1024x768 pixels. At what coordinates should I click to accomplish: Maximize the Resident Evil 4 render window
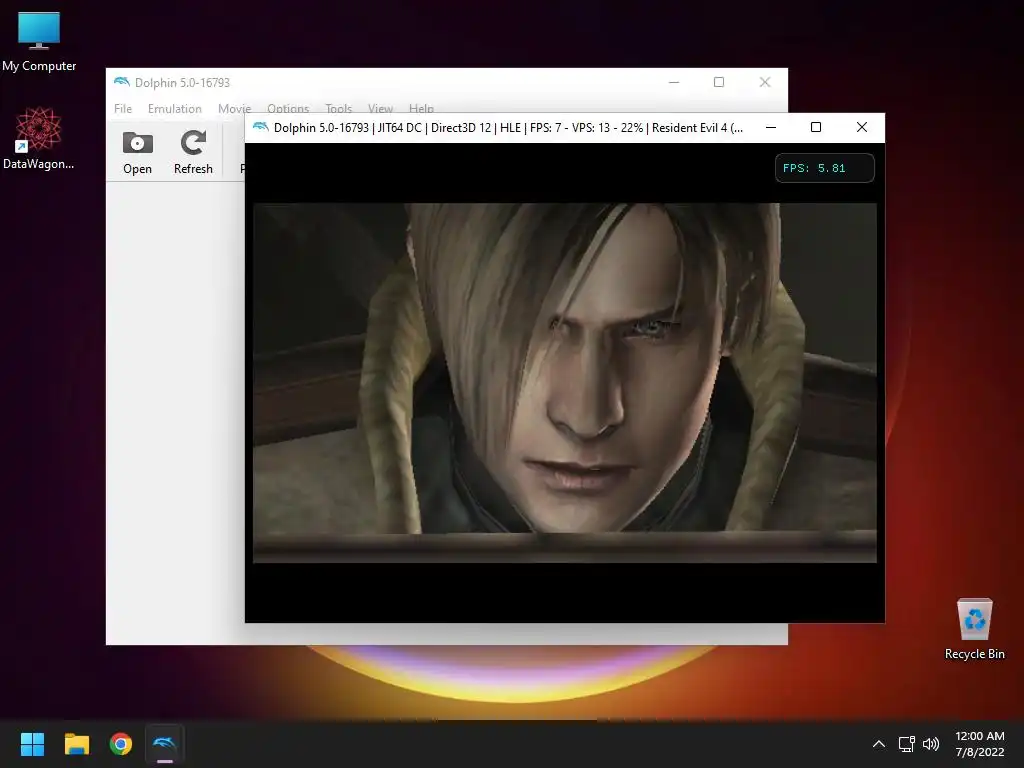click(x=816, y=127)
